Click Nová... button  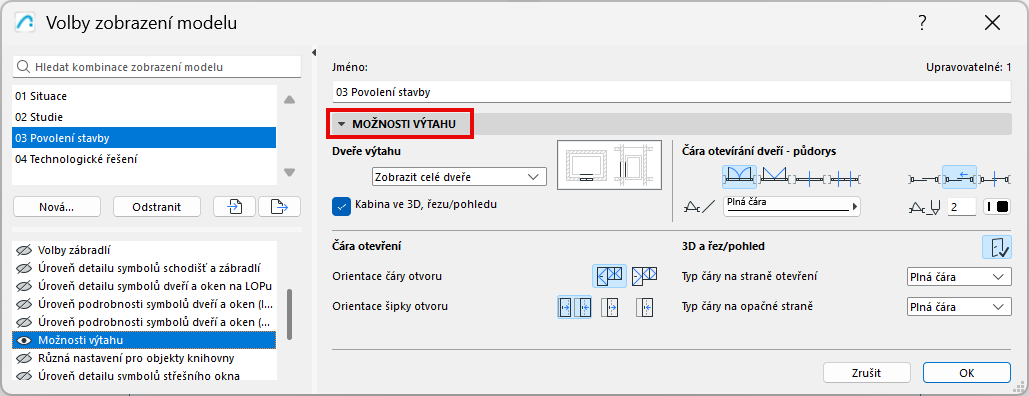[x=56, y=206]
